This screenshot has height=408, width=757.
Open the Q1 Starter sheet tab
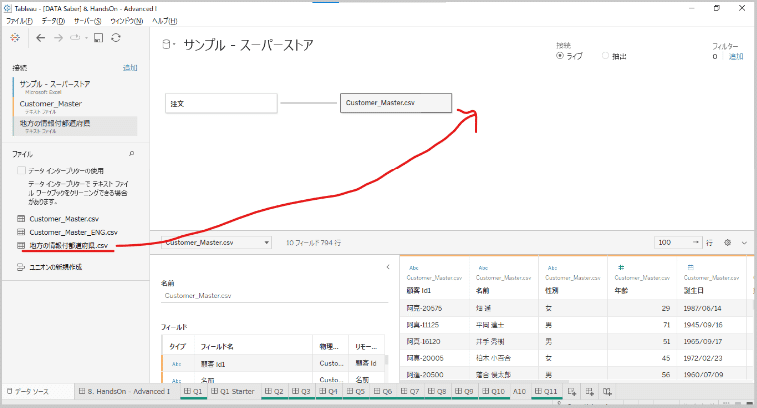pyautogui.click(x=233, y=391)
